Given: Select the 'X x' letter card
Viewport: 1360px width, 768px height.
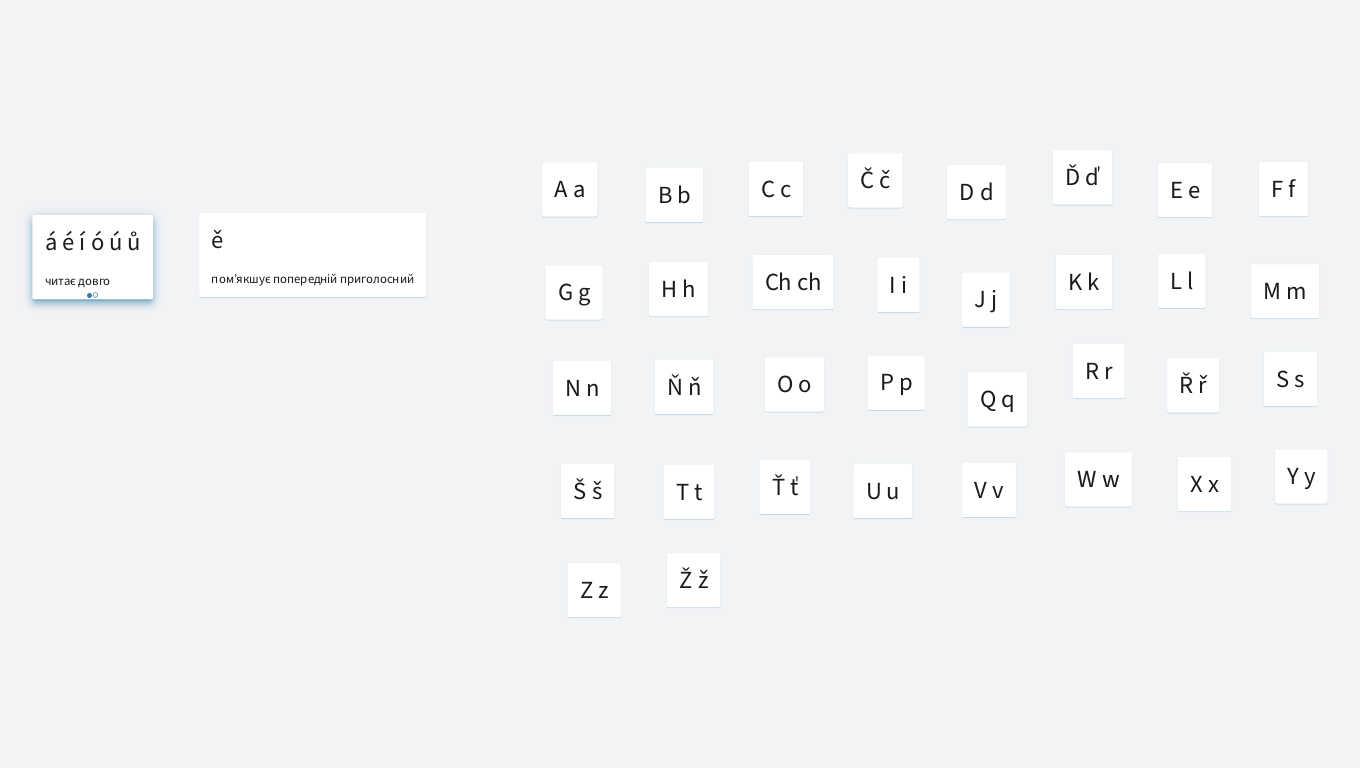Looking at the screenshot, I should 1204,484.
